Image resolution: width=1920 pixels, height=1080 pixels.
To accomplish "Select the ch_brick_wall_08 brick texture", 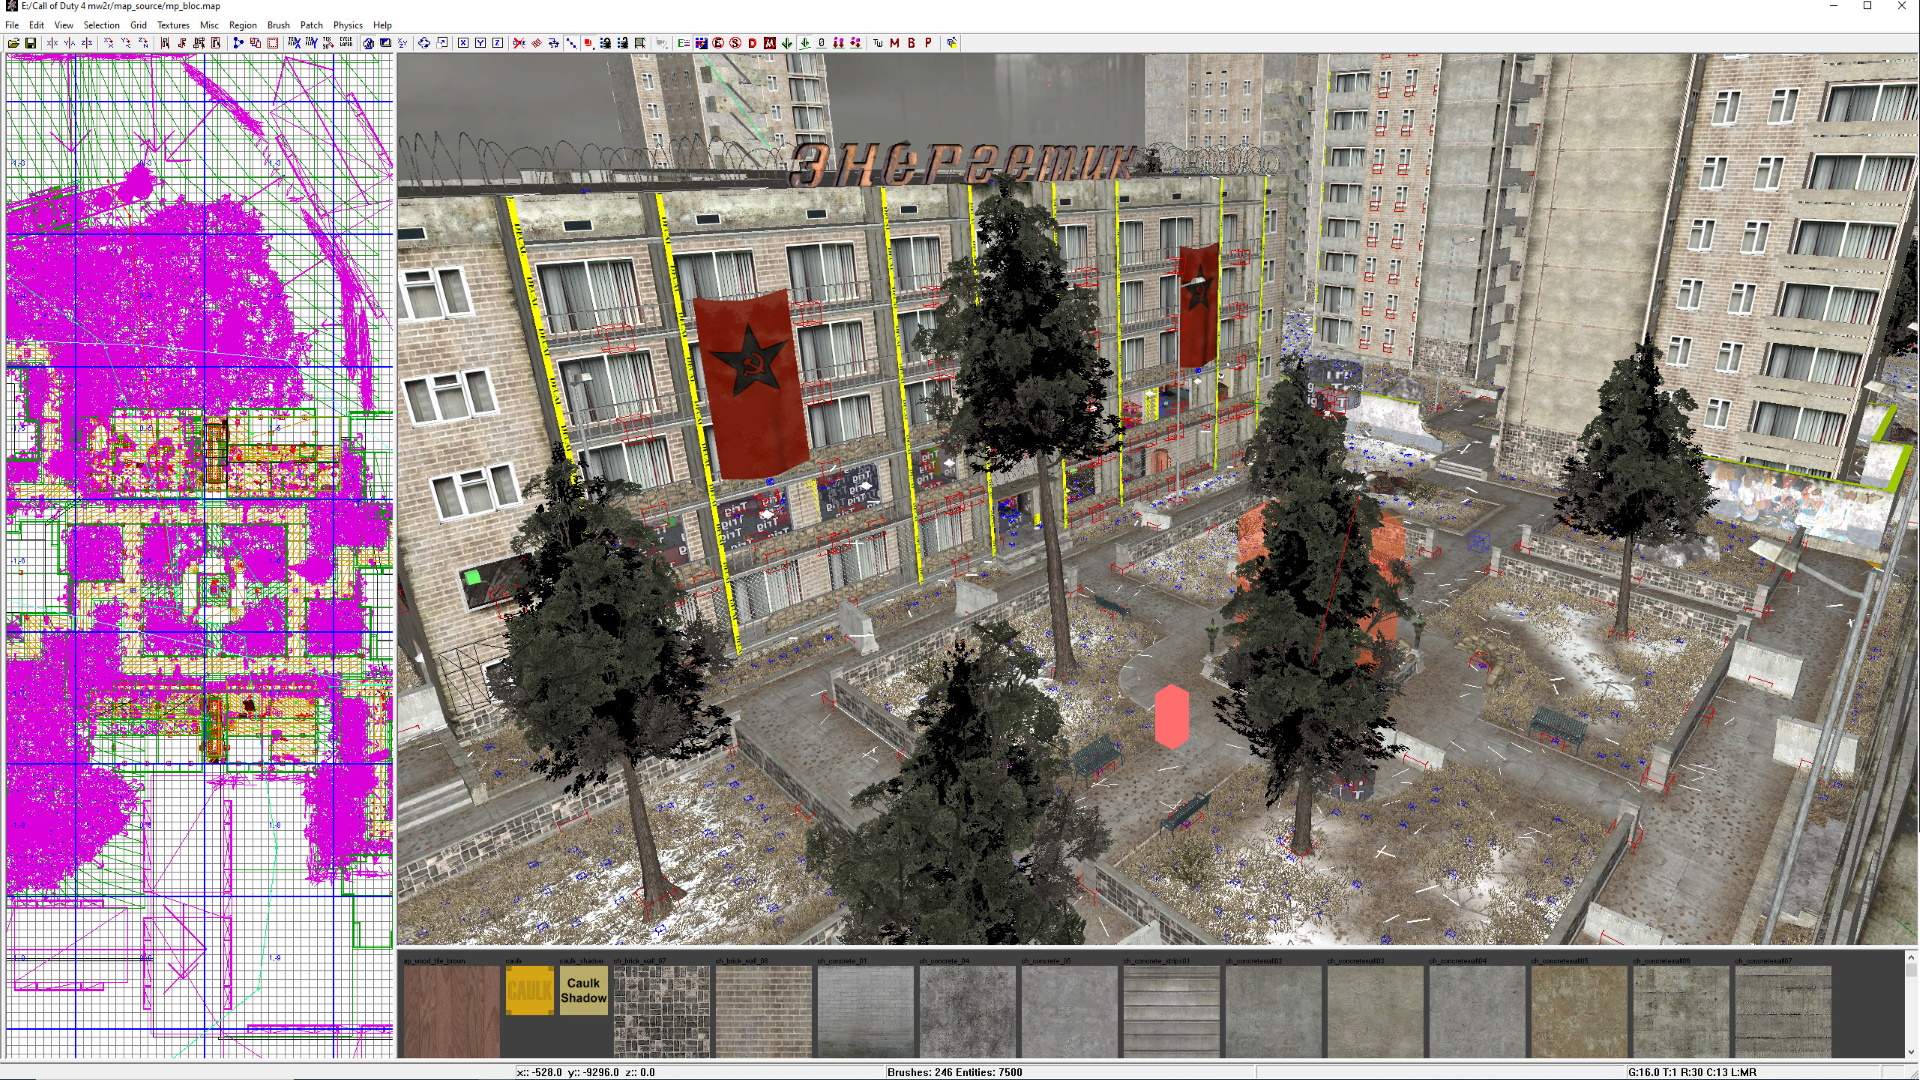I will [x=763, y=1011].
